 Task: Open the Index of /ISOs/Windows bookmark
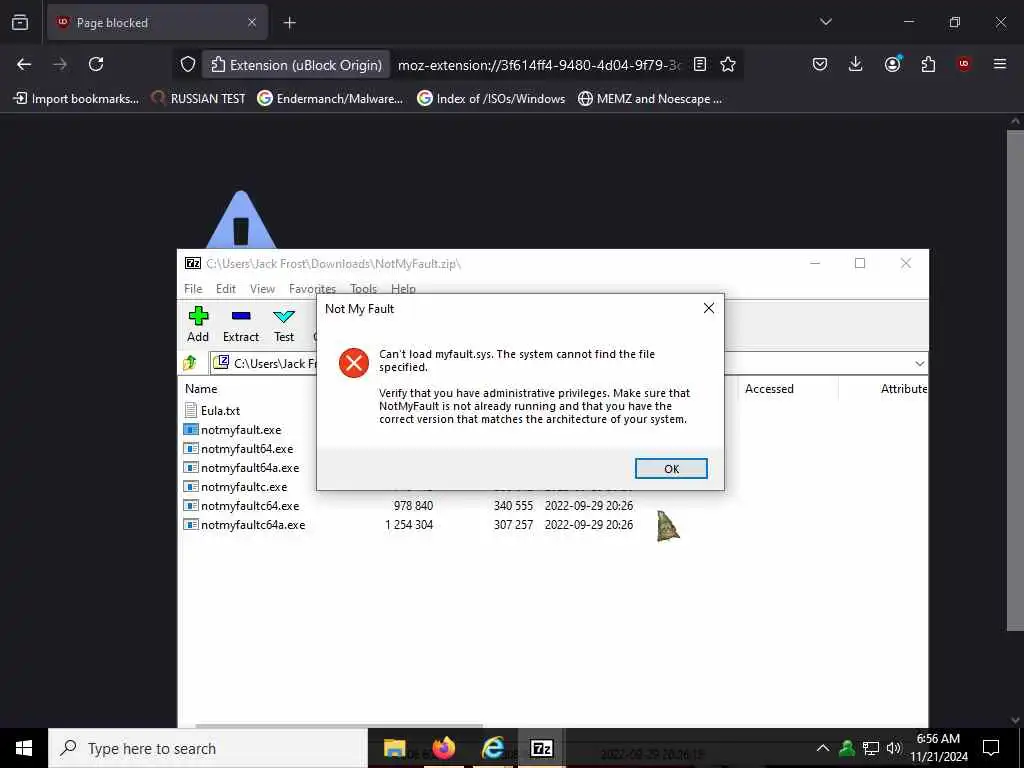tap(491, 99)
